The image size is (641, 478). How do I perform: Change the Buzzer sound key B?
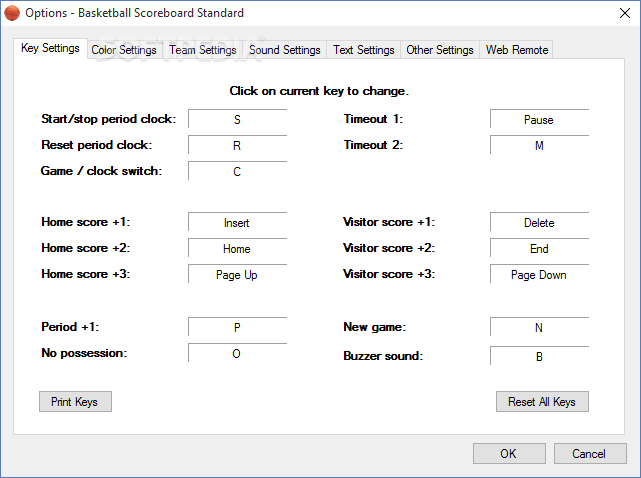tap(540, 356)
